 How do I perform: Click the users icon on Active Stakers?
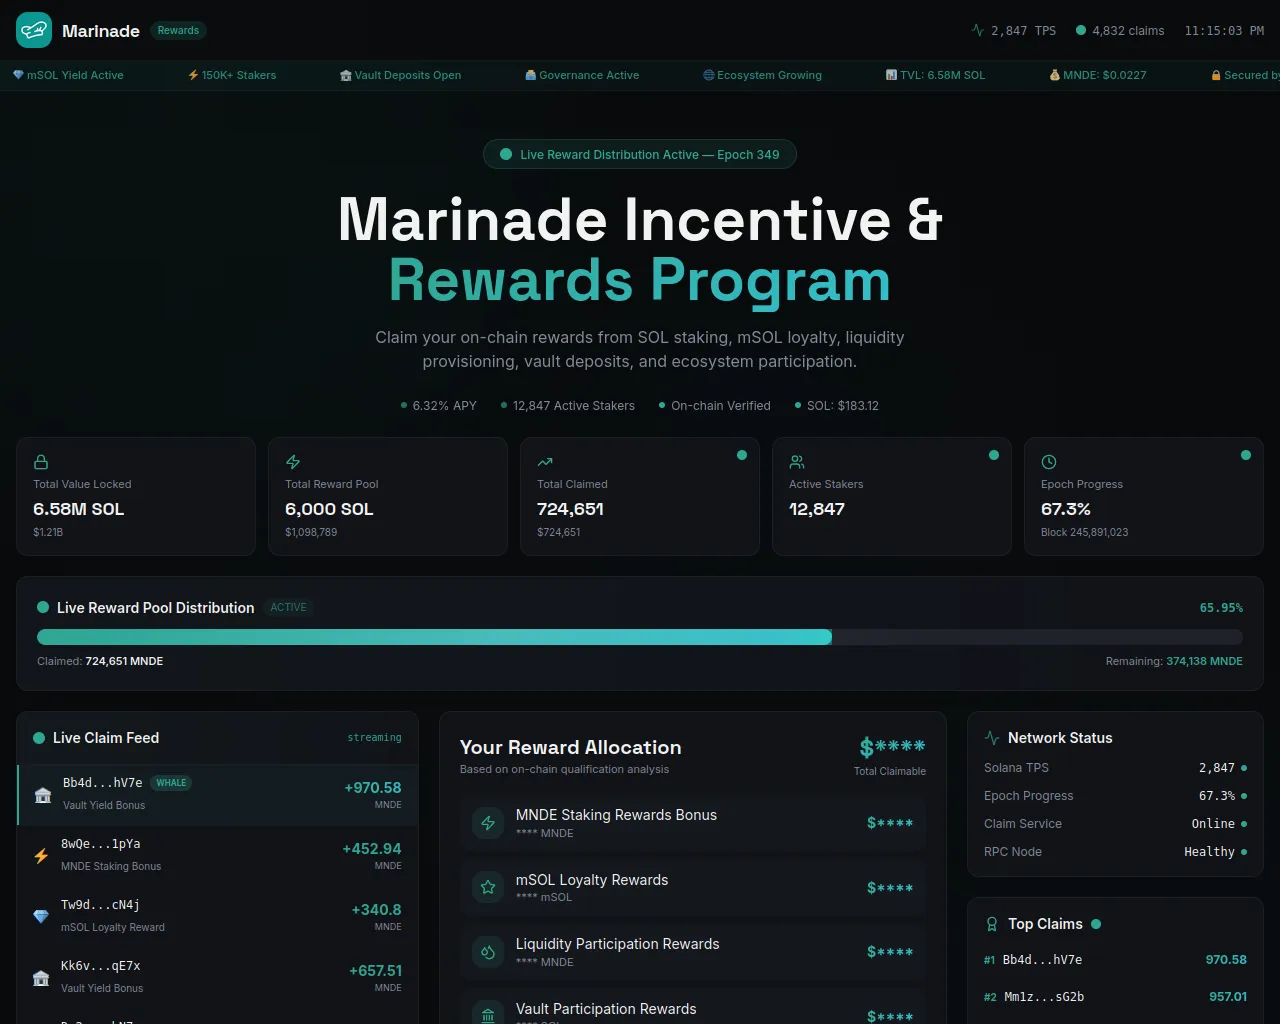[797, 462]
